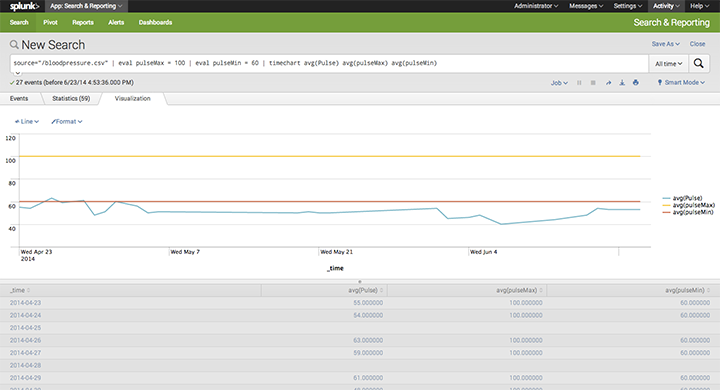Open Settings dropdown
This screenshot has height=390, width=720.
tap(628, 6)
